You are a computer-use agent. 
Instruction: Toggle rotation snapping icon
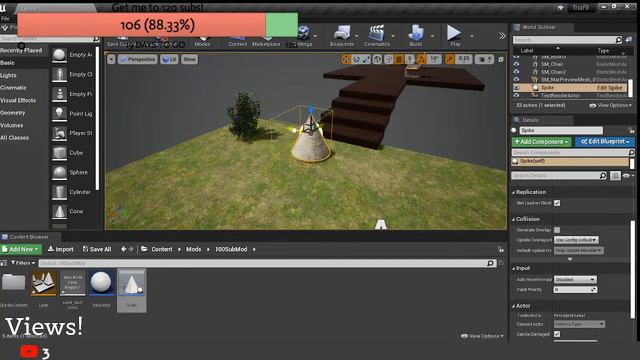click(x=422, y=59)
